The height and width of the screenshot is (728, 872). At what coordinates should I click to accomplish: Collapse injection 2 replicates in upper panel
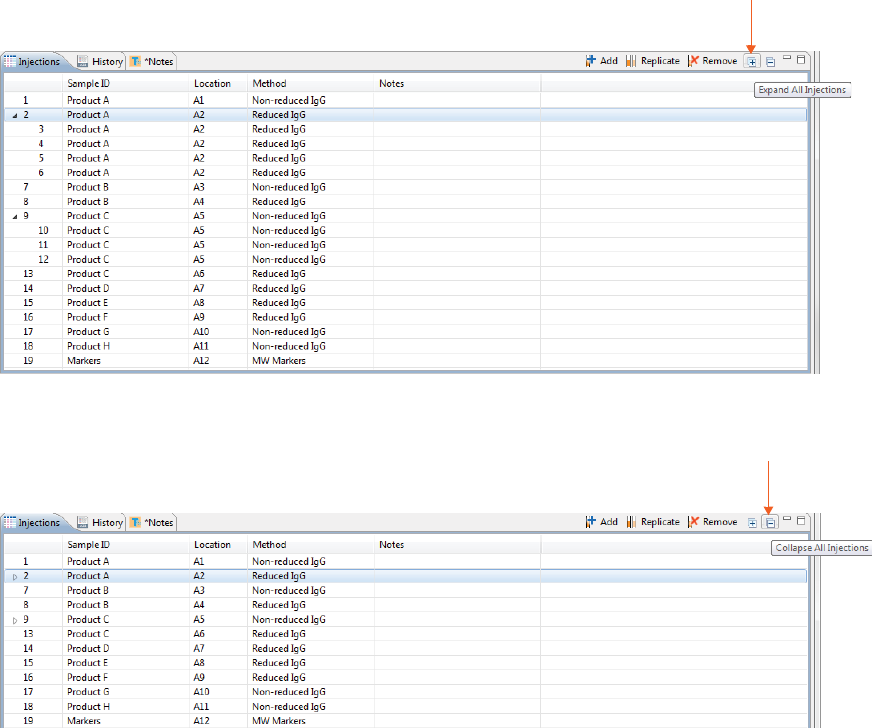[15, 116]
